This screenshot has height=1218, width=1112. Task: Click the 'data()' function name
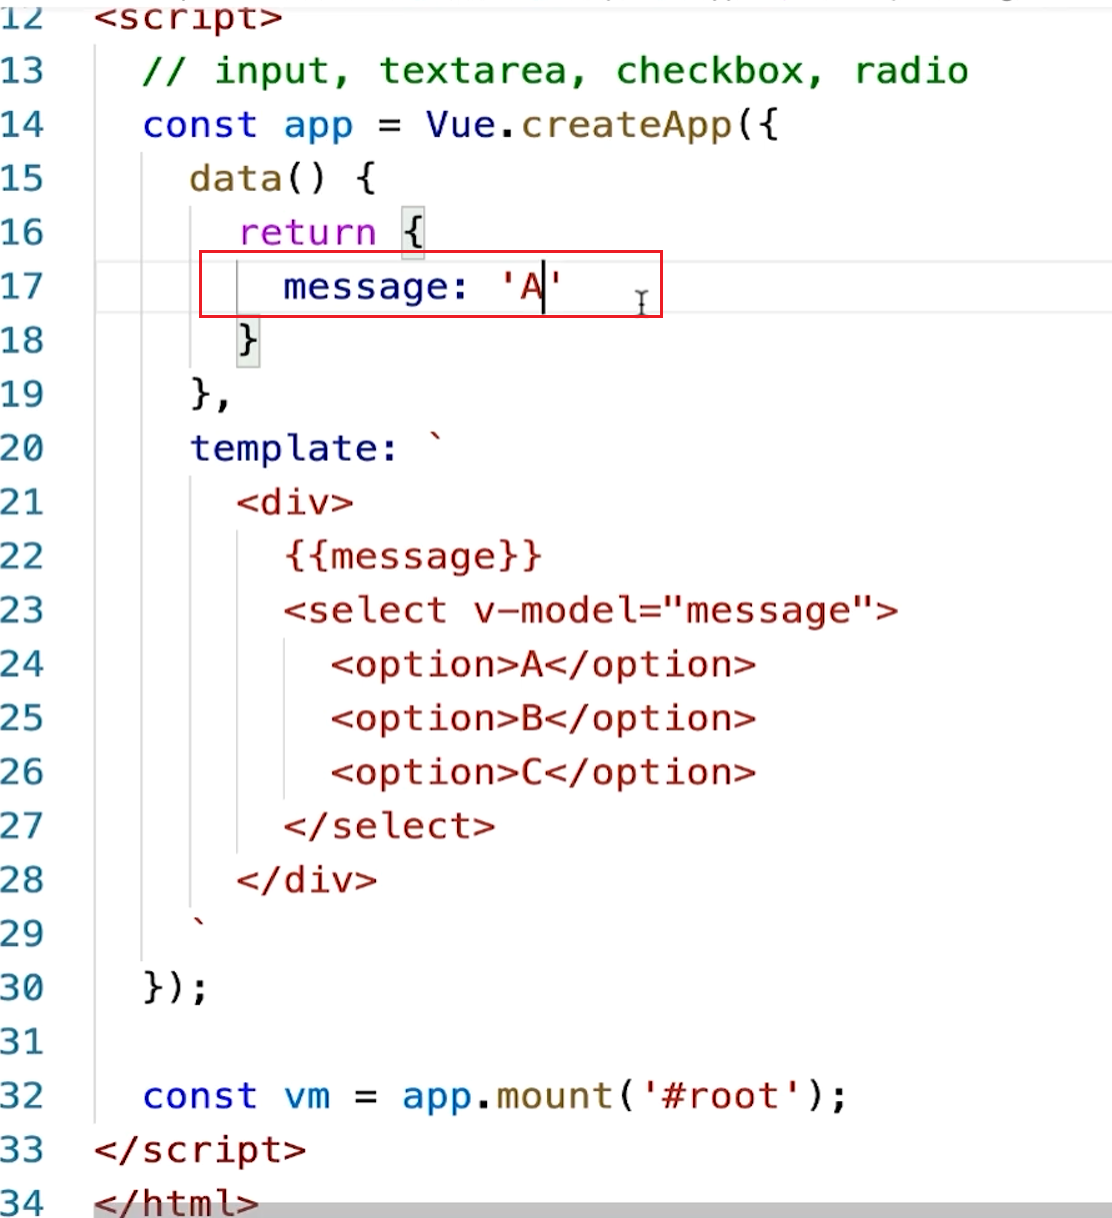257,179
